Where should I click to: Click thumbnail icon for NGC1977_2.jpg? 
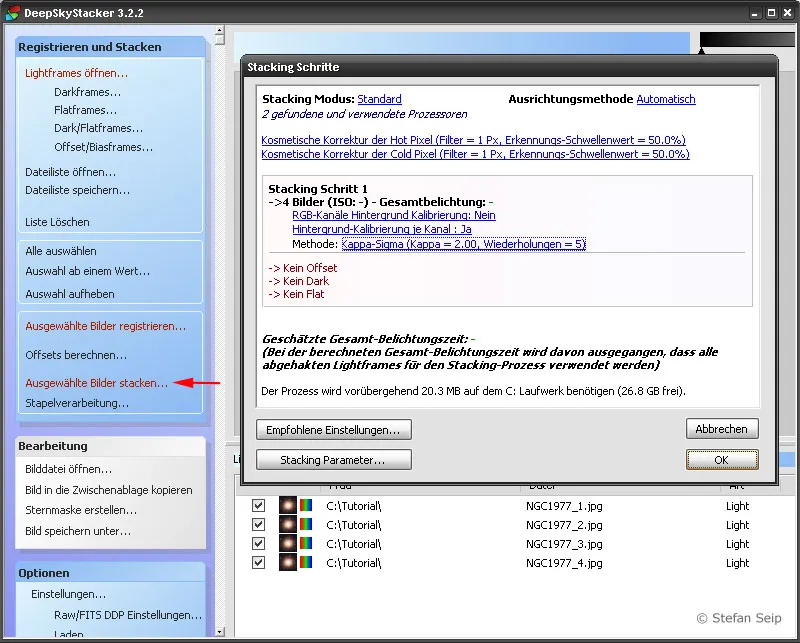(x=287, y=524)
